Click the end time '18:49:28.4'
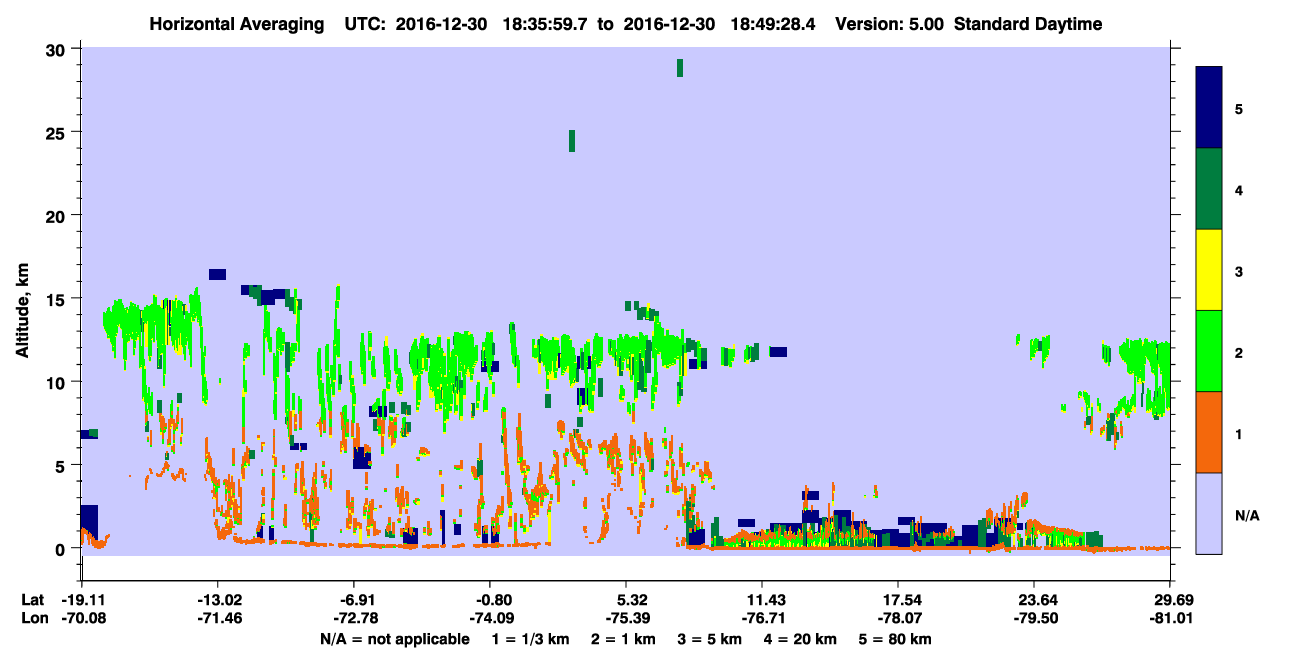1300x667 pixels. tap(774, 24)
